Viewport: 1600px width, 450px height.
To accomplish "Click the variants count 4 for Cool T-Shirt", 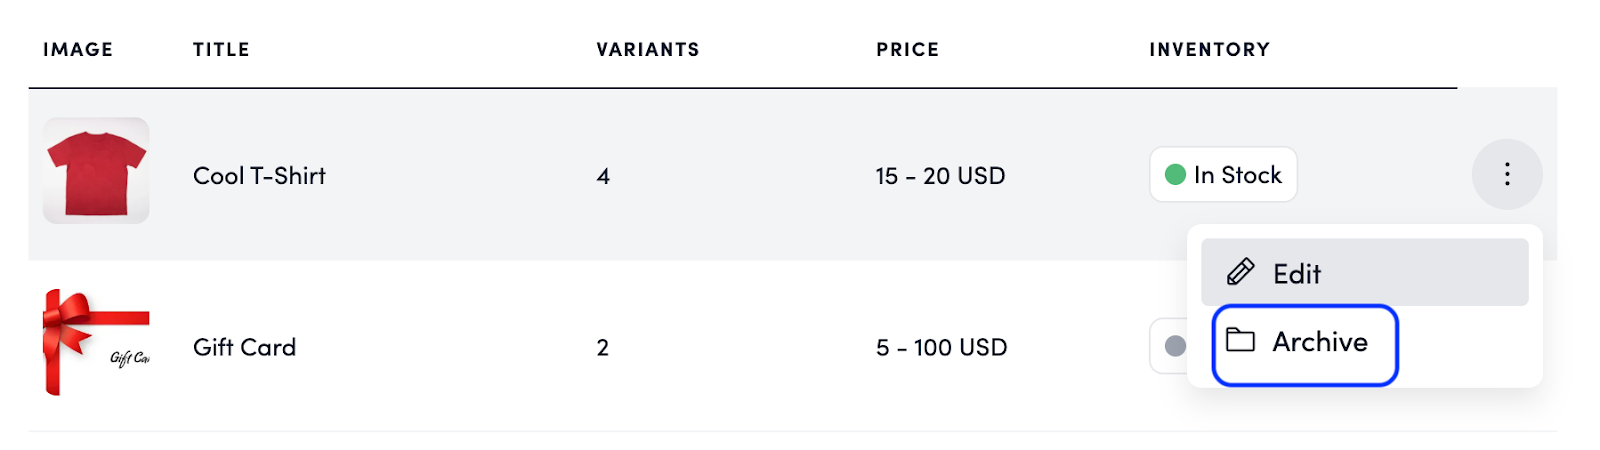I will click(x=603, y=176).
